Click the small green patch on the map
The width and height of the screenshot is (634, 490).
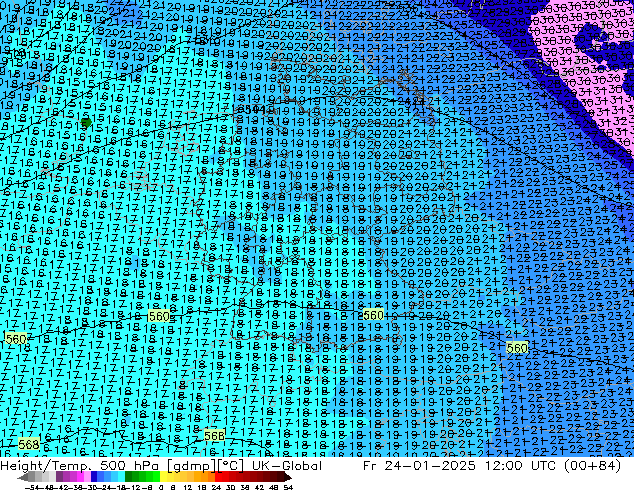point(86,122)
